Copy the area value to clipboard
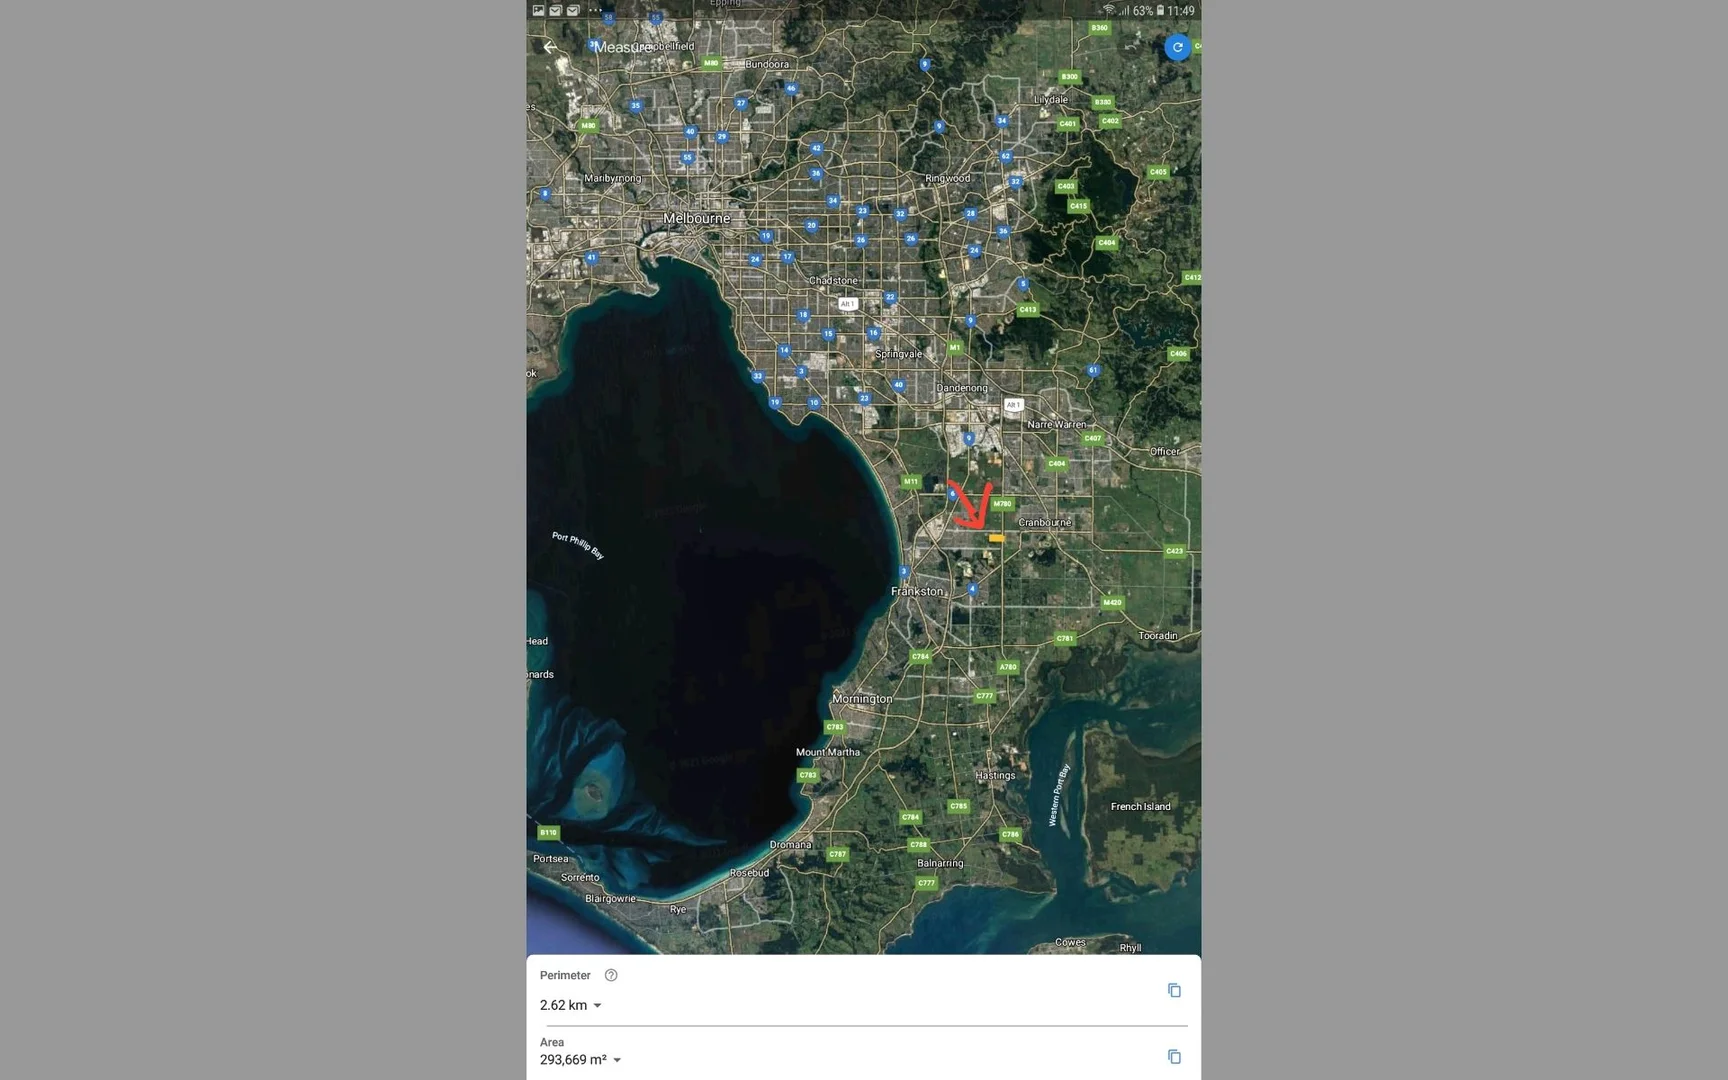The image size is (1728, 1080). pos(1174,1057)
